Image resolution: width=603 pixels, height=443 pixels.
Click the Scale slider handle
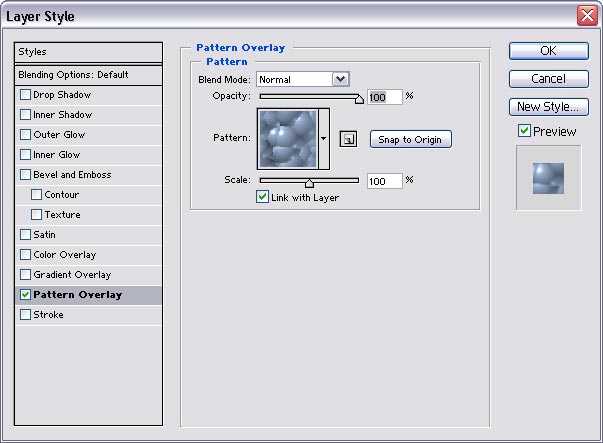(309, 183)
